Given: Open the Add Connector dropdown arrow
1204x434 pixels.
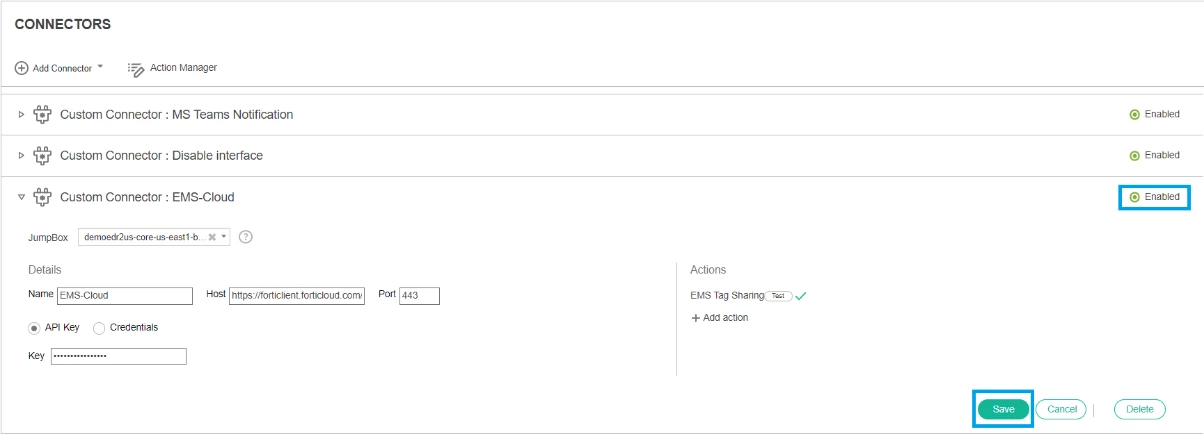Looking at the screenshot, I should point(100,67).
